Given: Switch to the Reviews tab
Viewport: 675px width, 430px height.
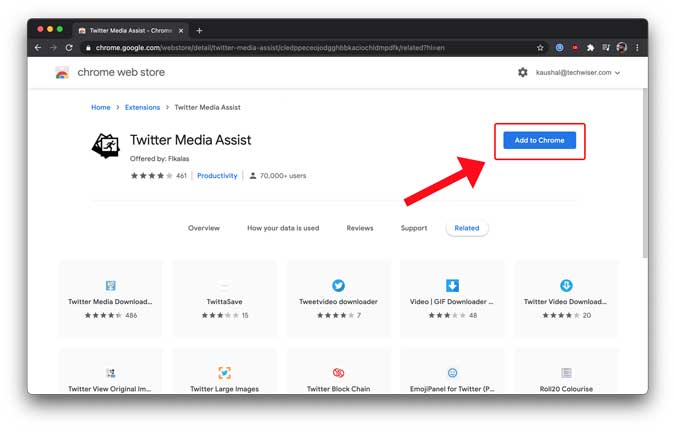Looking at the screenshot, I should [x=360, y=228].
